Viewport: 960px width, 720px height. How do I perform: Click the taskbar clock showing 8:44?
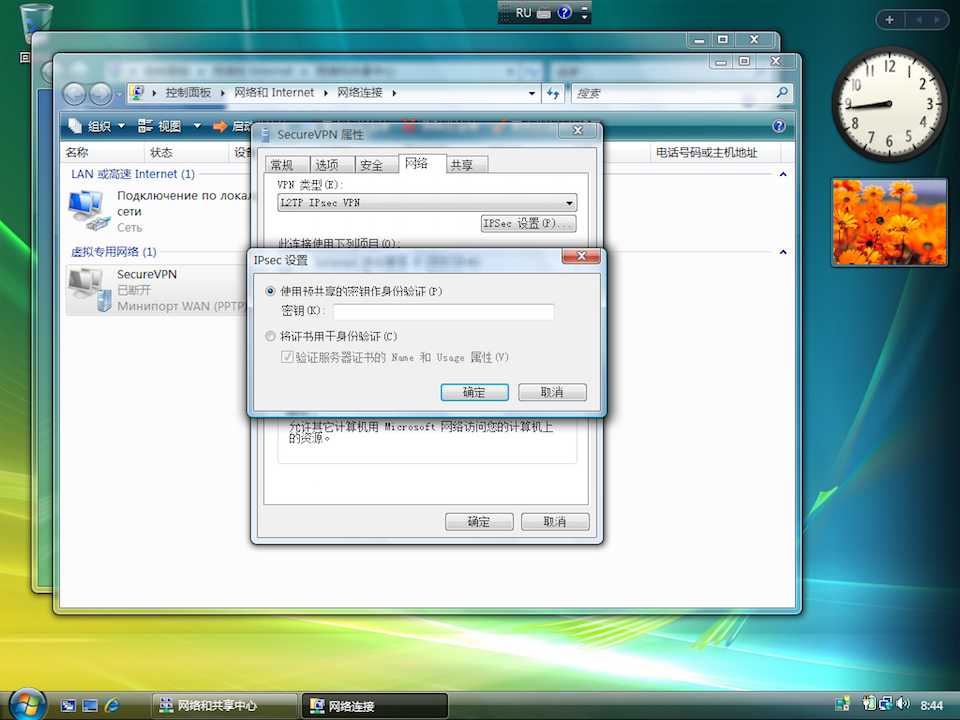click(x=932, y=706)
